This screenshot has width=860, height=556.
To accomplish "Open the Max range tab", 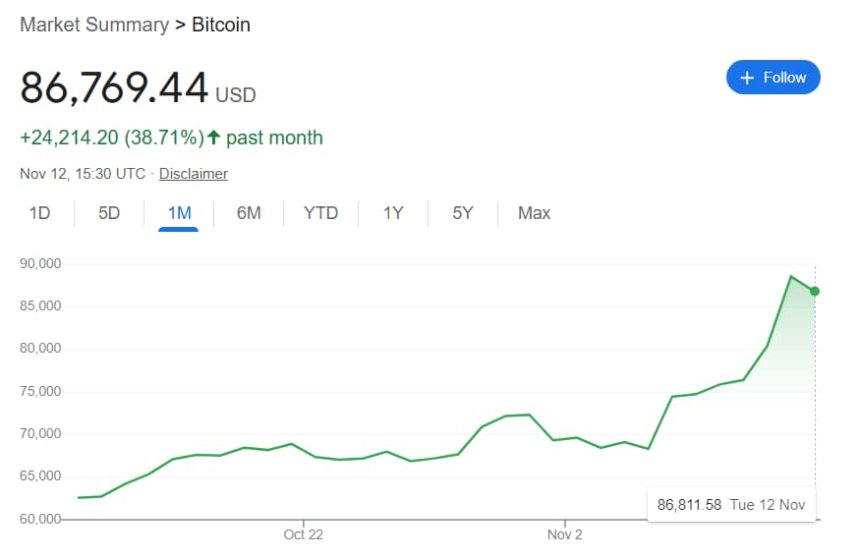I will click(x=534, y=213).
